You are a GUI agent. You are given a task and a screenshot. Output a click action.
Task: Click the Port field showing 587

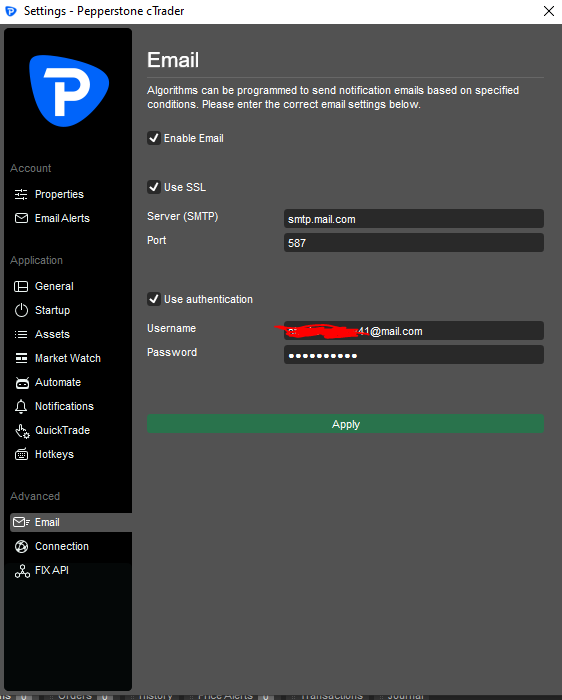pyautogui.click(x=414, y=243)
